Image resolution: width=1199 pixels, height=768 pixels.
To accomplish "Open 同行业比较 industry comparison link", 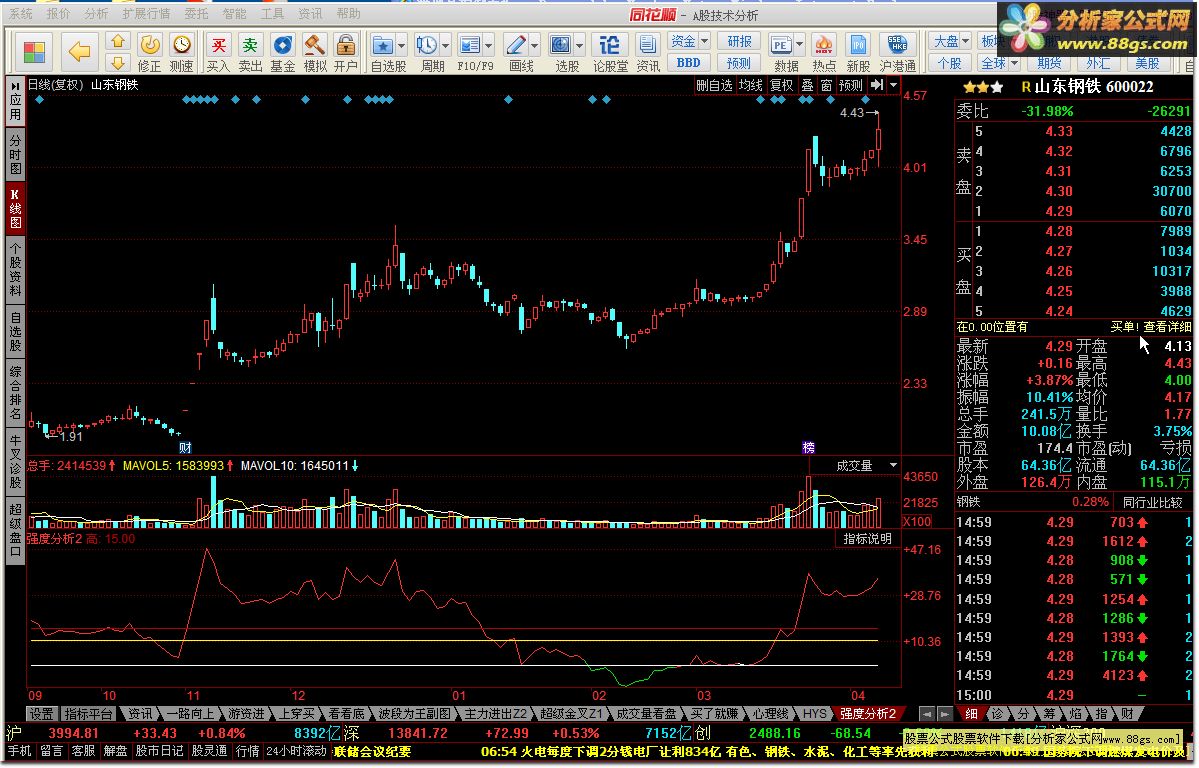I will pyautogui.click(x=1152, y=502).
